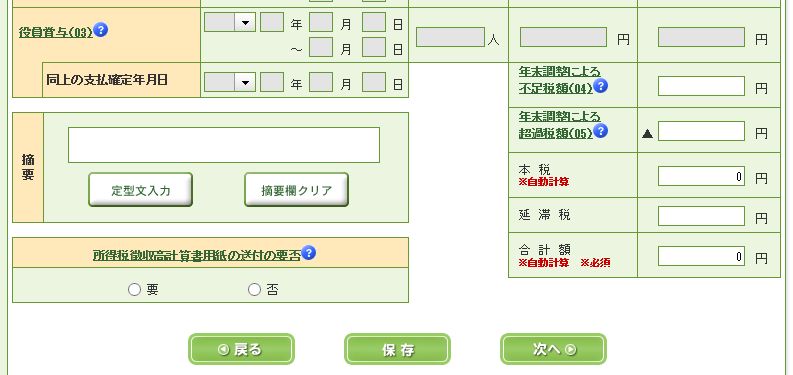Focus the 役員賞与 start day field
Image resolution: width=793 pixels, height=375 pixels.
point(374,23)
